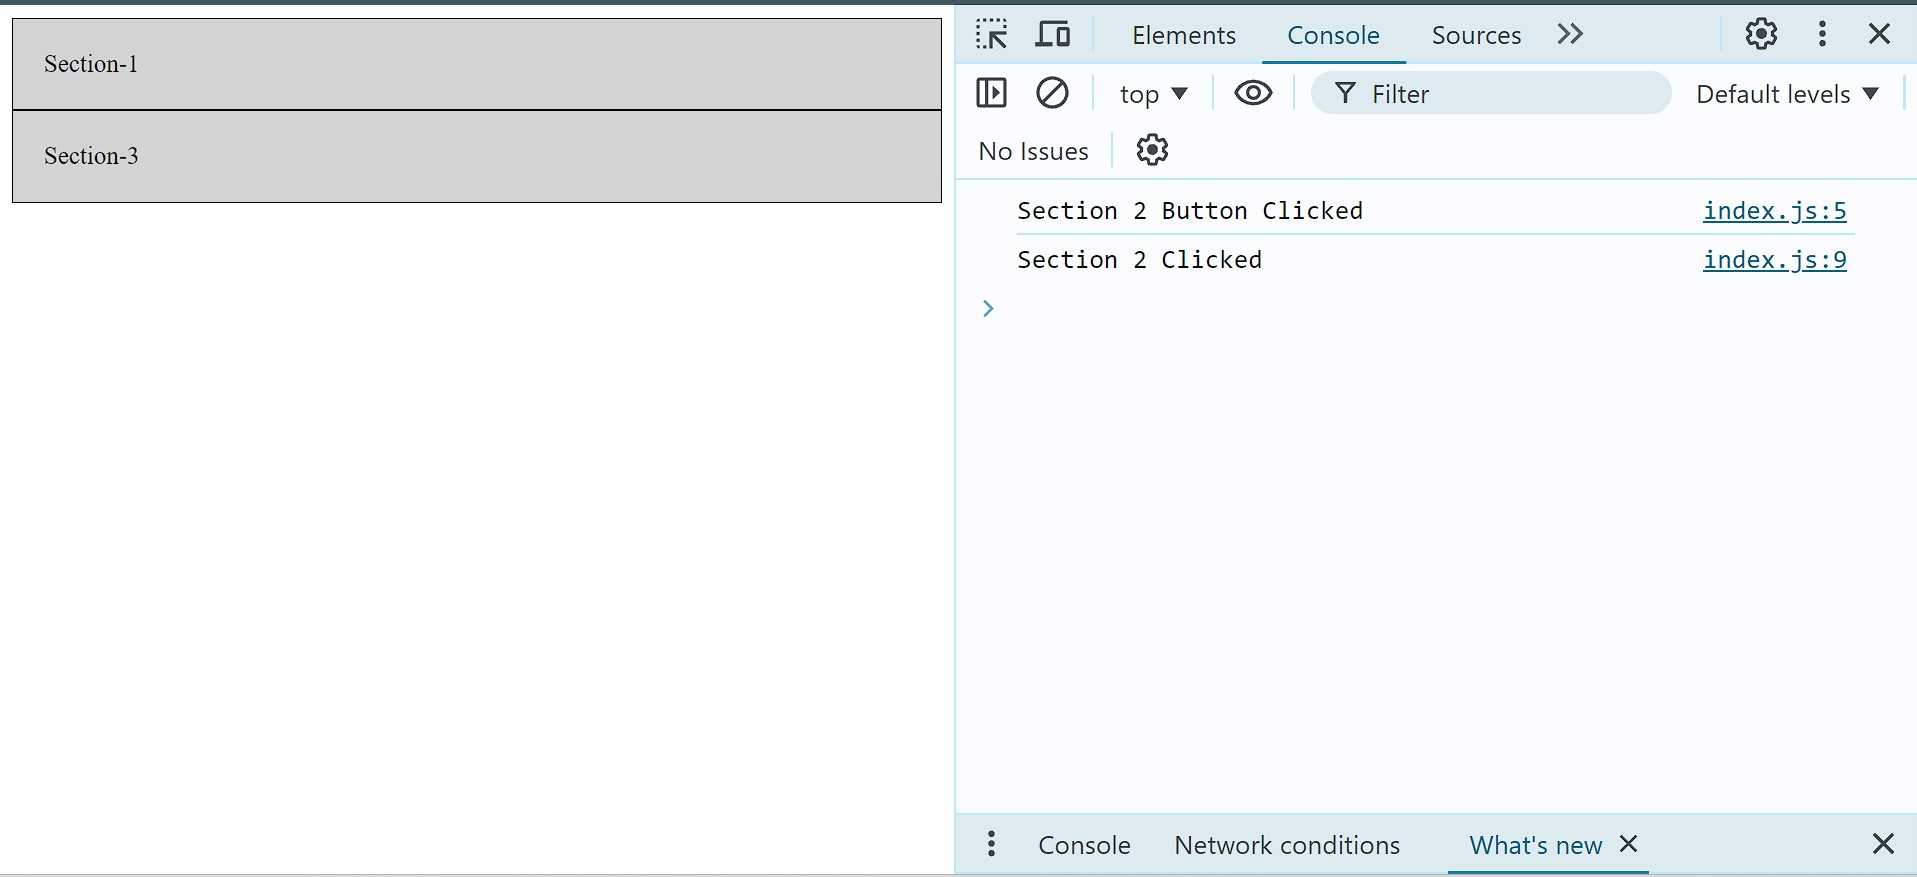Select the Console tab in bottom drawer

(x=1084, y=845)
